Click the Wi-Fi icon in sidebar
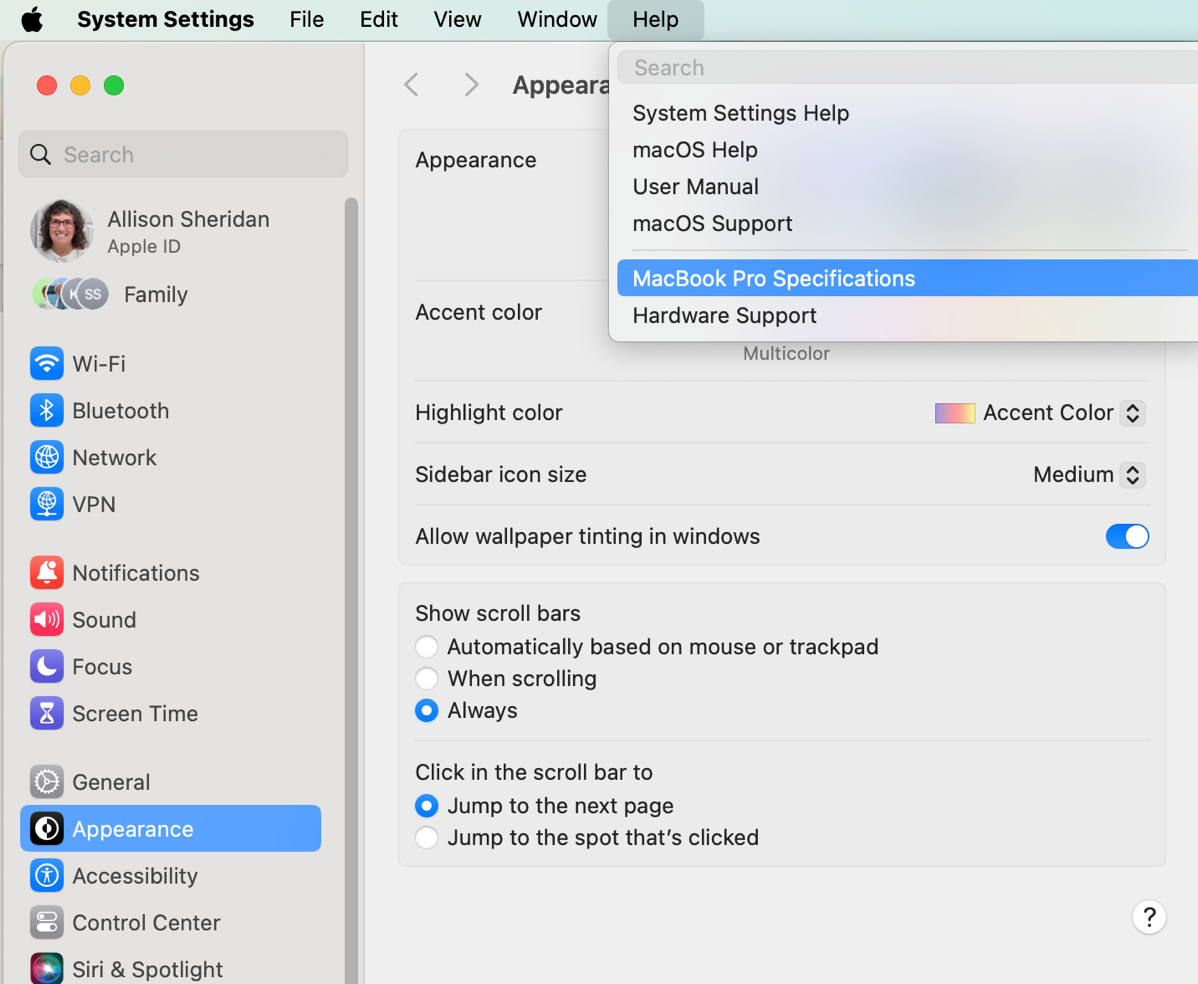This screenshot has width=1198, height=984. point(47,364)
